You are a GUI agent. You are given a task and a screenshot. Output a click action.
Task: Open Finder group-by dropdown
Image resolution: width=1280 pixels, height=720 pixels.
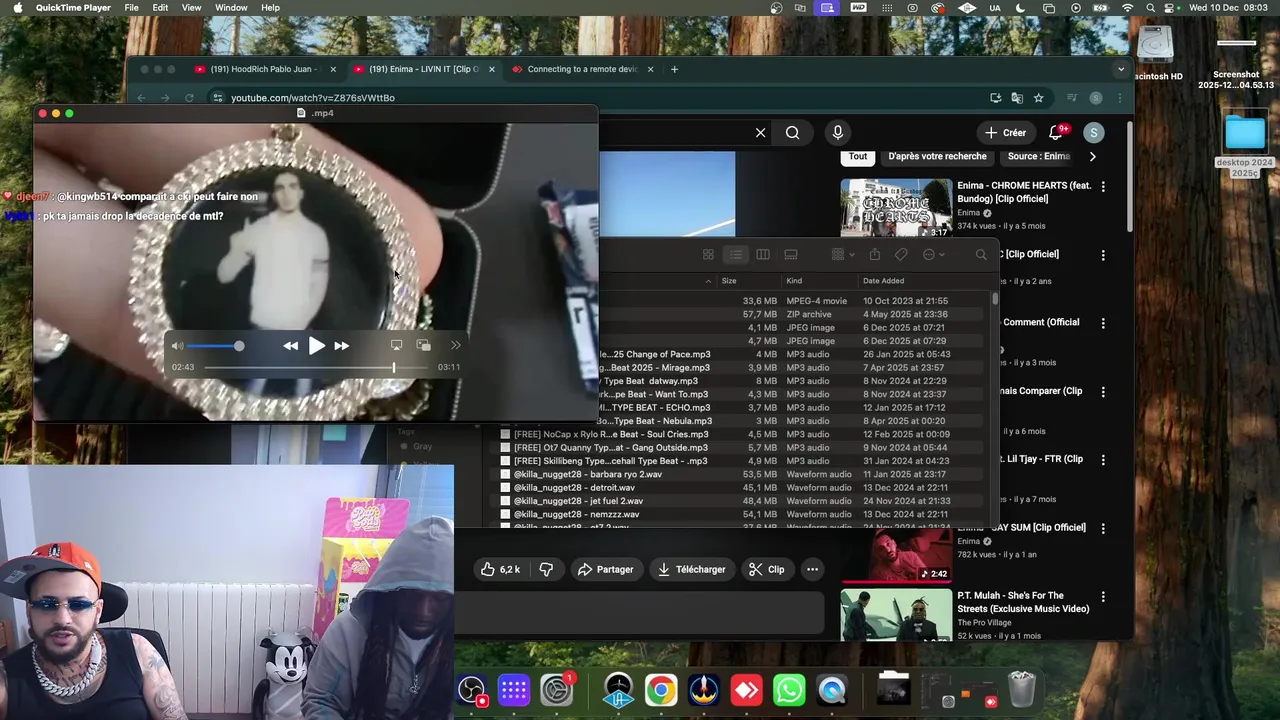pyautogui.click(x=843, y=255)
